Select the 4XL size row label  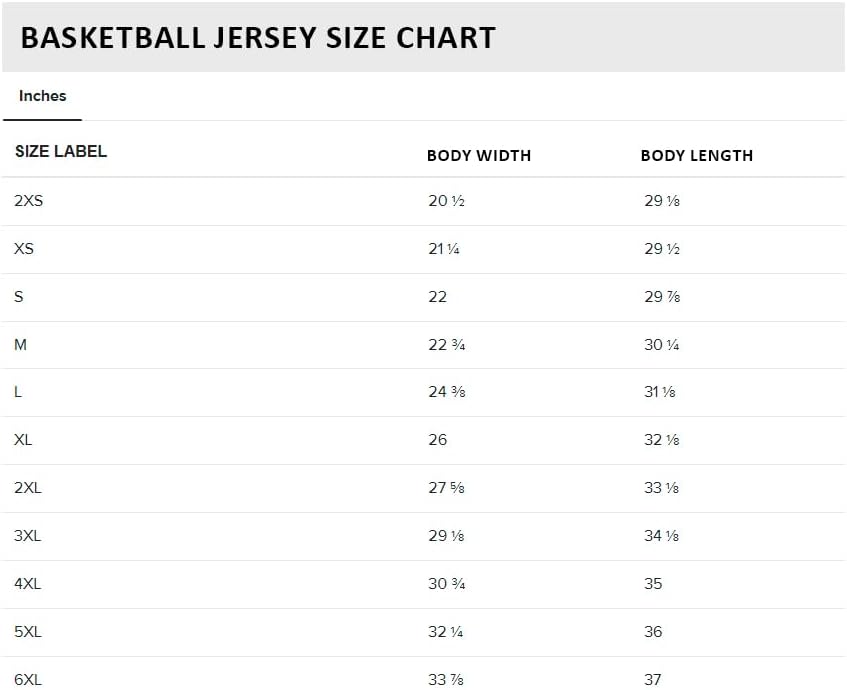28,584
